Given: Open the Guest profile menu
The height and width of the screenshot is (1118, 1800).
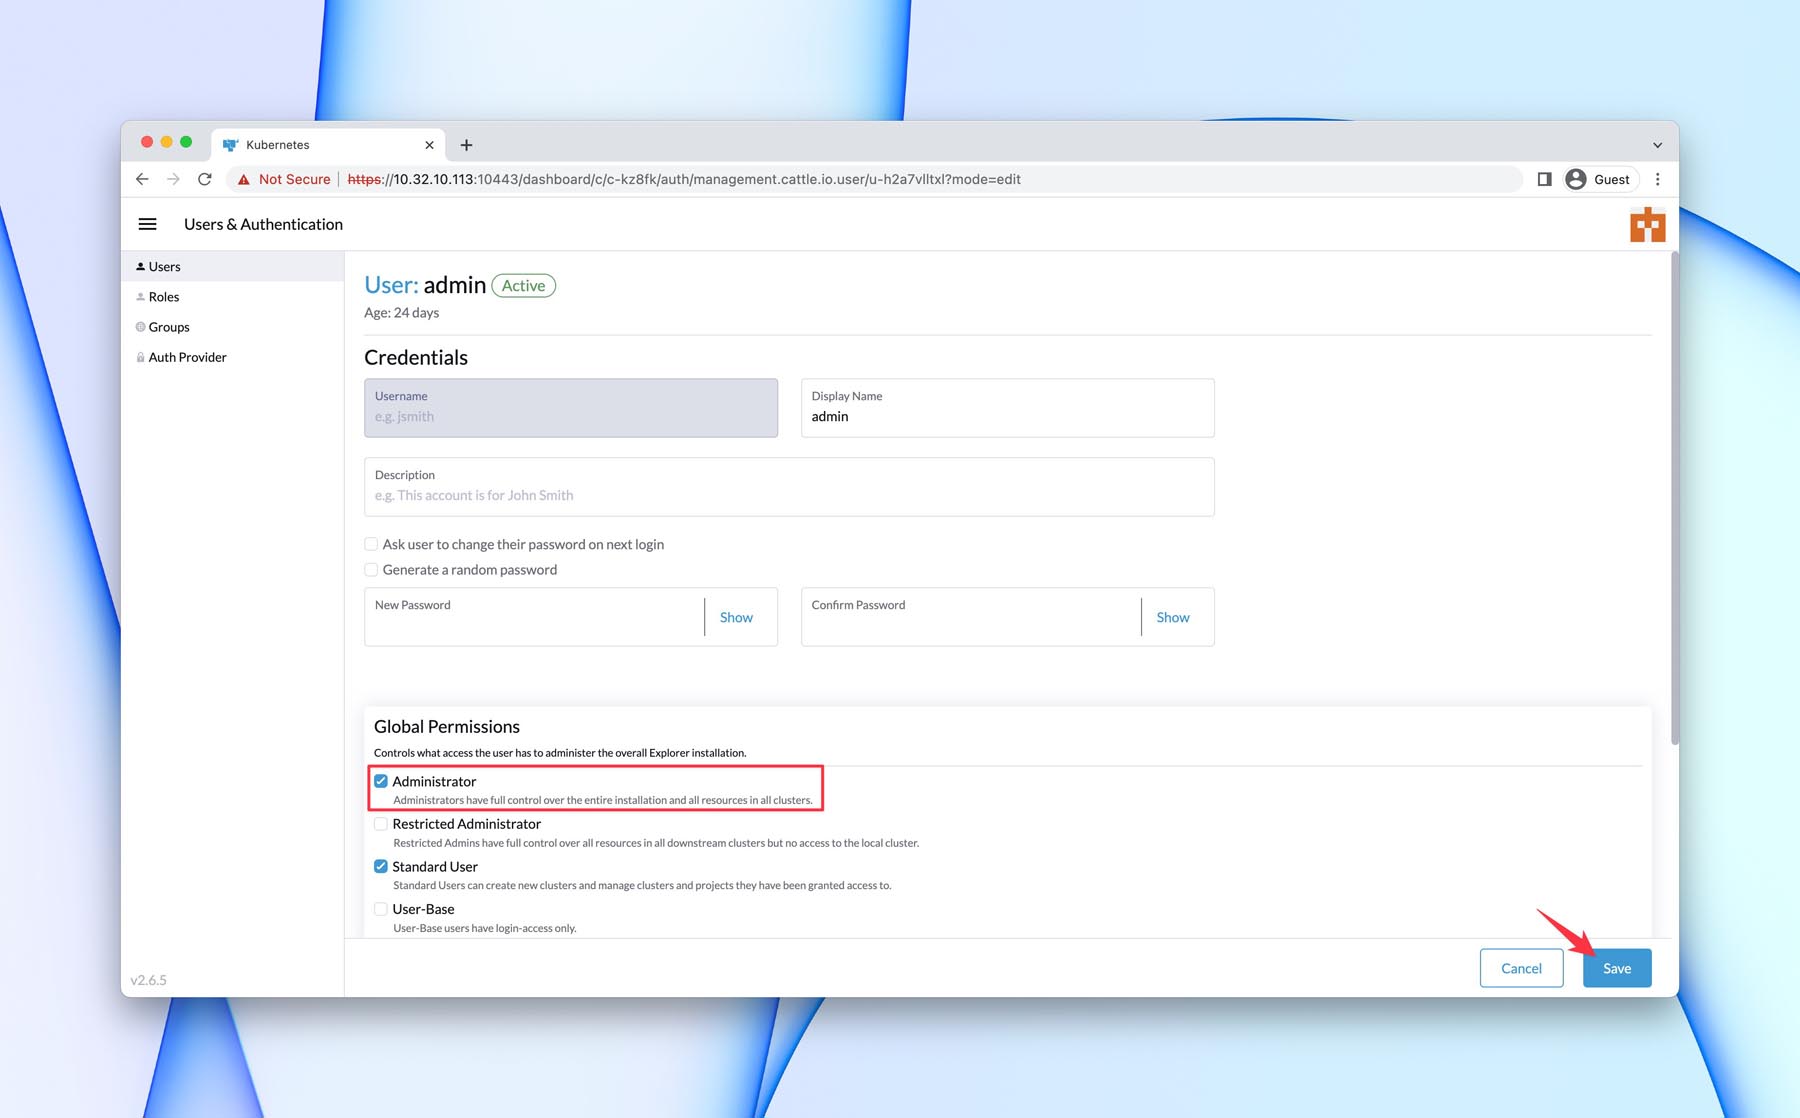Looking at the screenshot, I should pyautogui.click(x=1599, y=179).
